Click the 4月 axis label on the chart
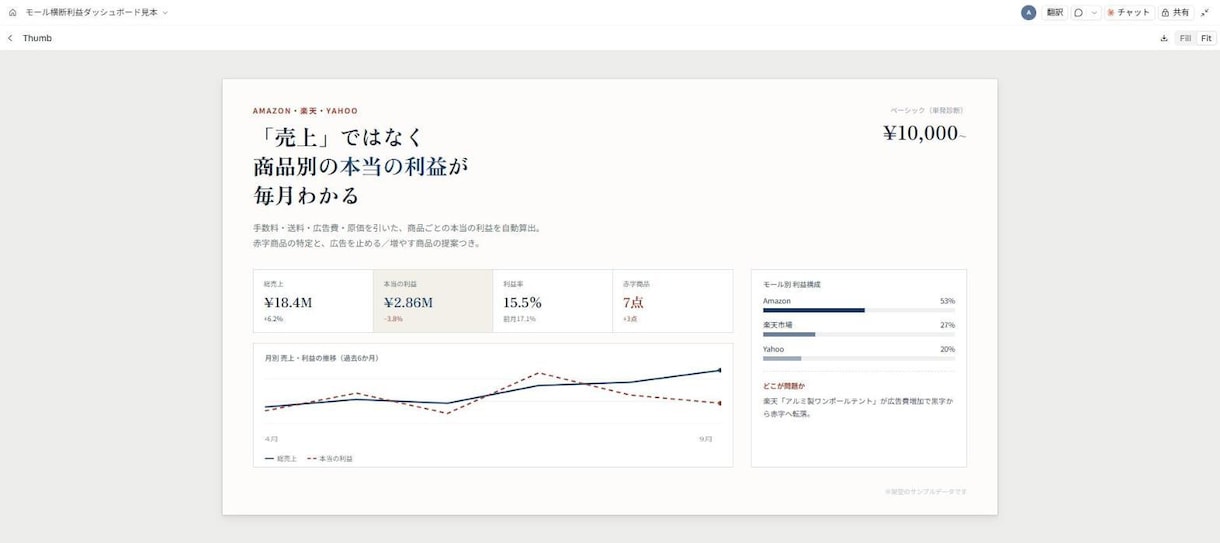This screenshot has width=1220, height=543. tap(272, 439)
